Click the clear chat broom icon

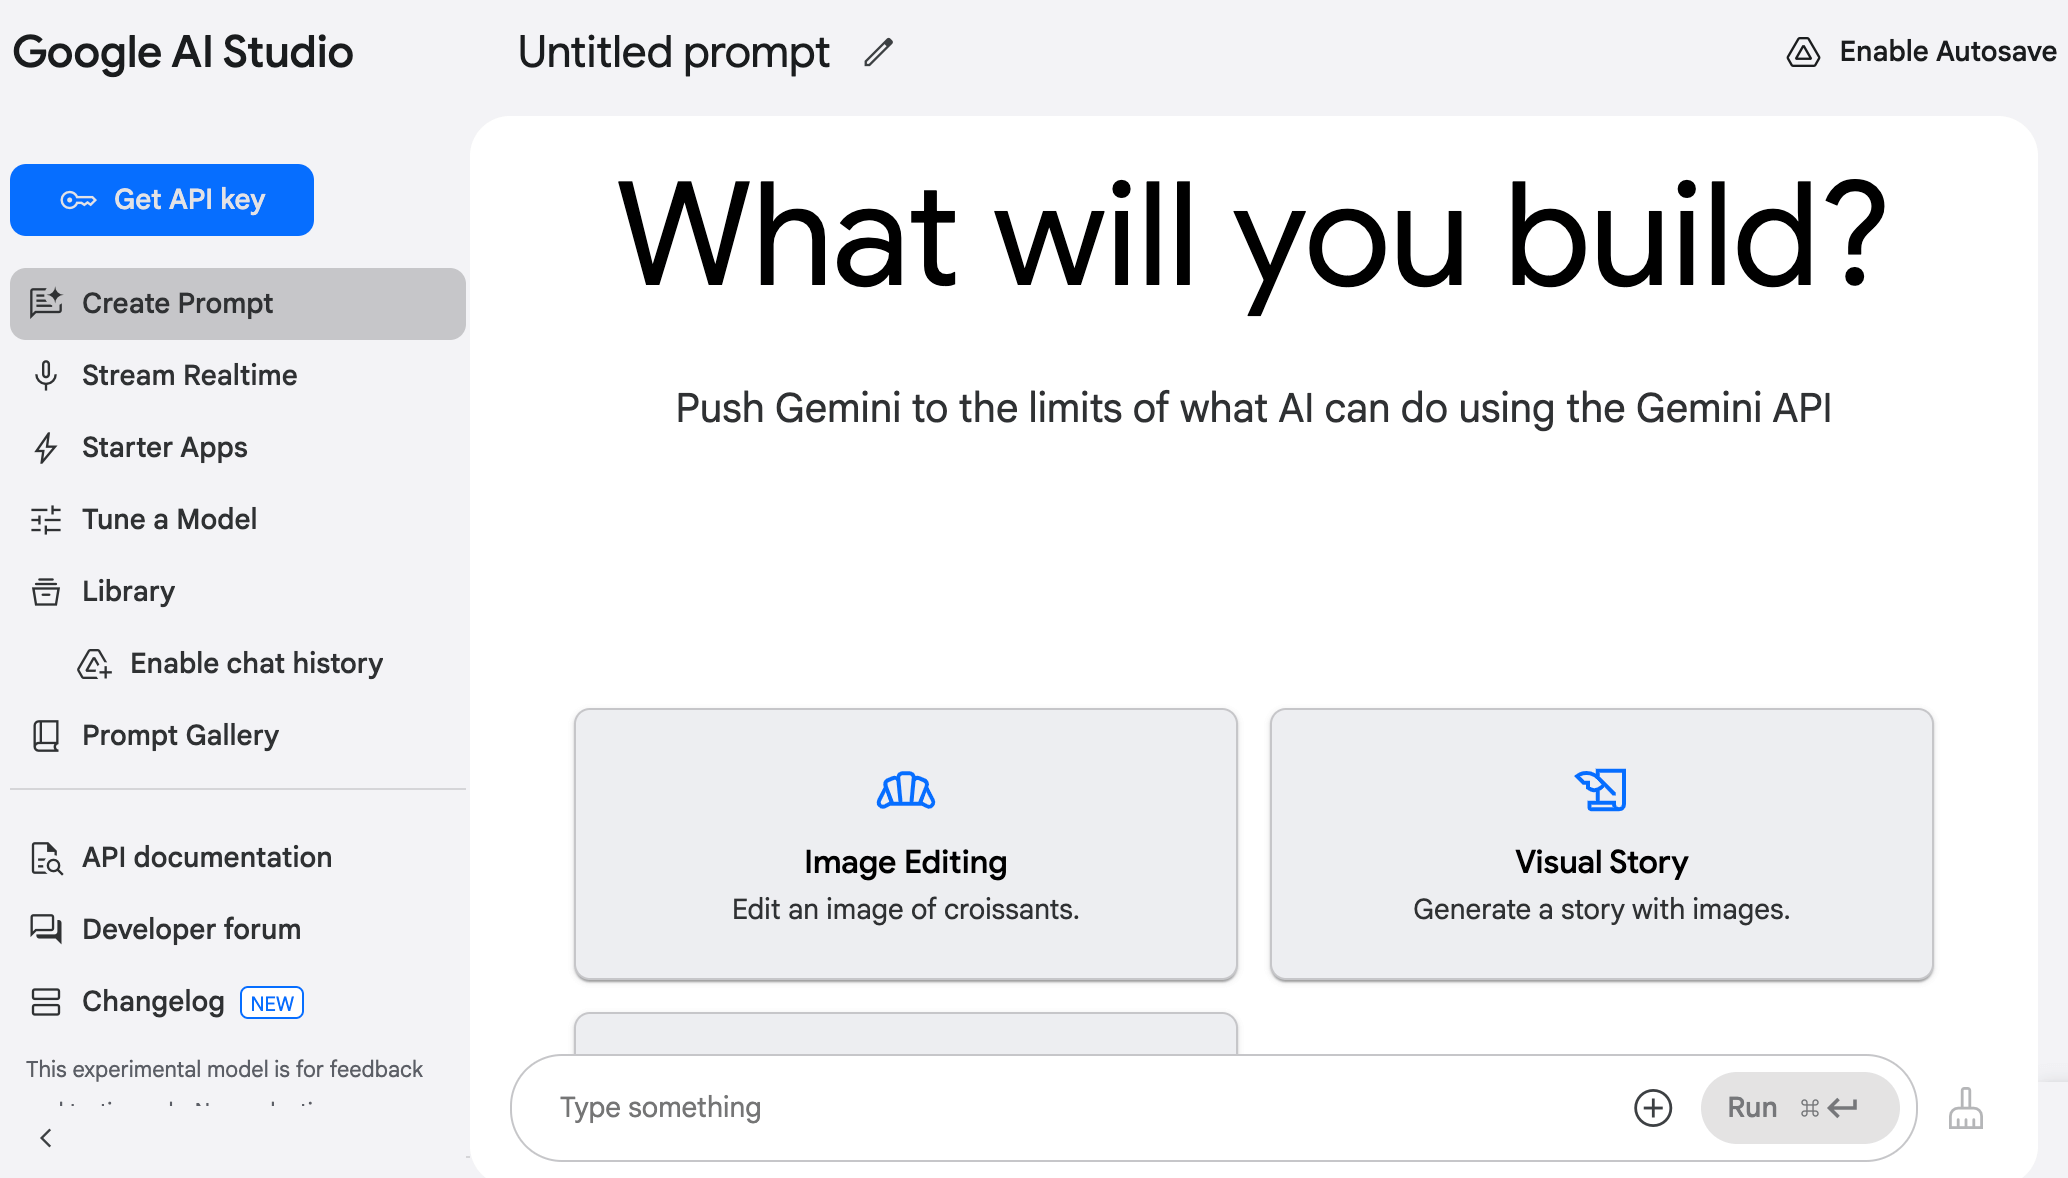click(1965, 1109)
